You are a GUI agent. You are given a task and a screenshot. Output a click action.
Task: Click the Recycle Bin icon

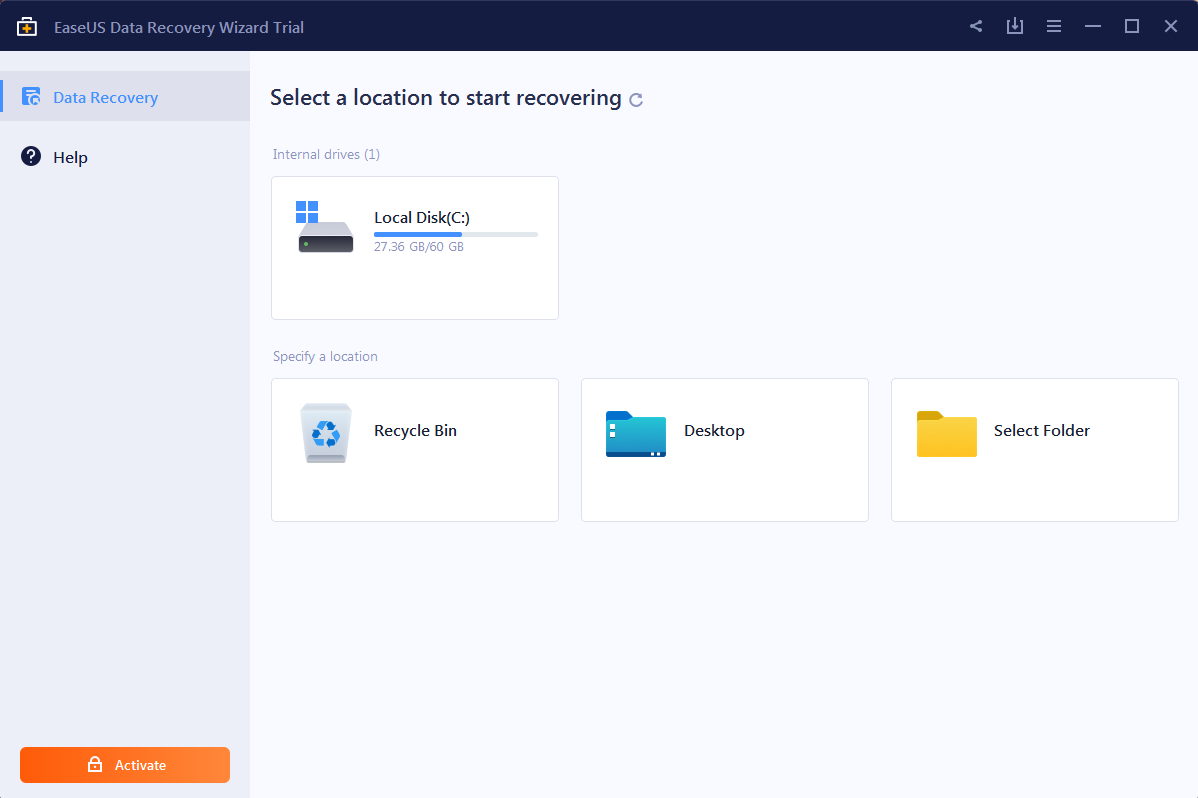[325, 433]
